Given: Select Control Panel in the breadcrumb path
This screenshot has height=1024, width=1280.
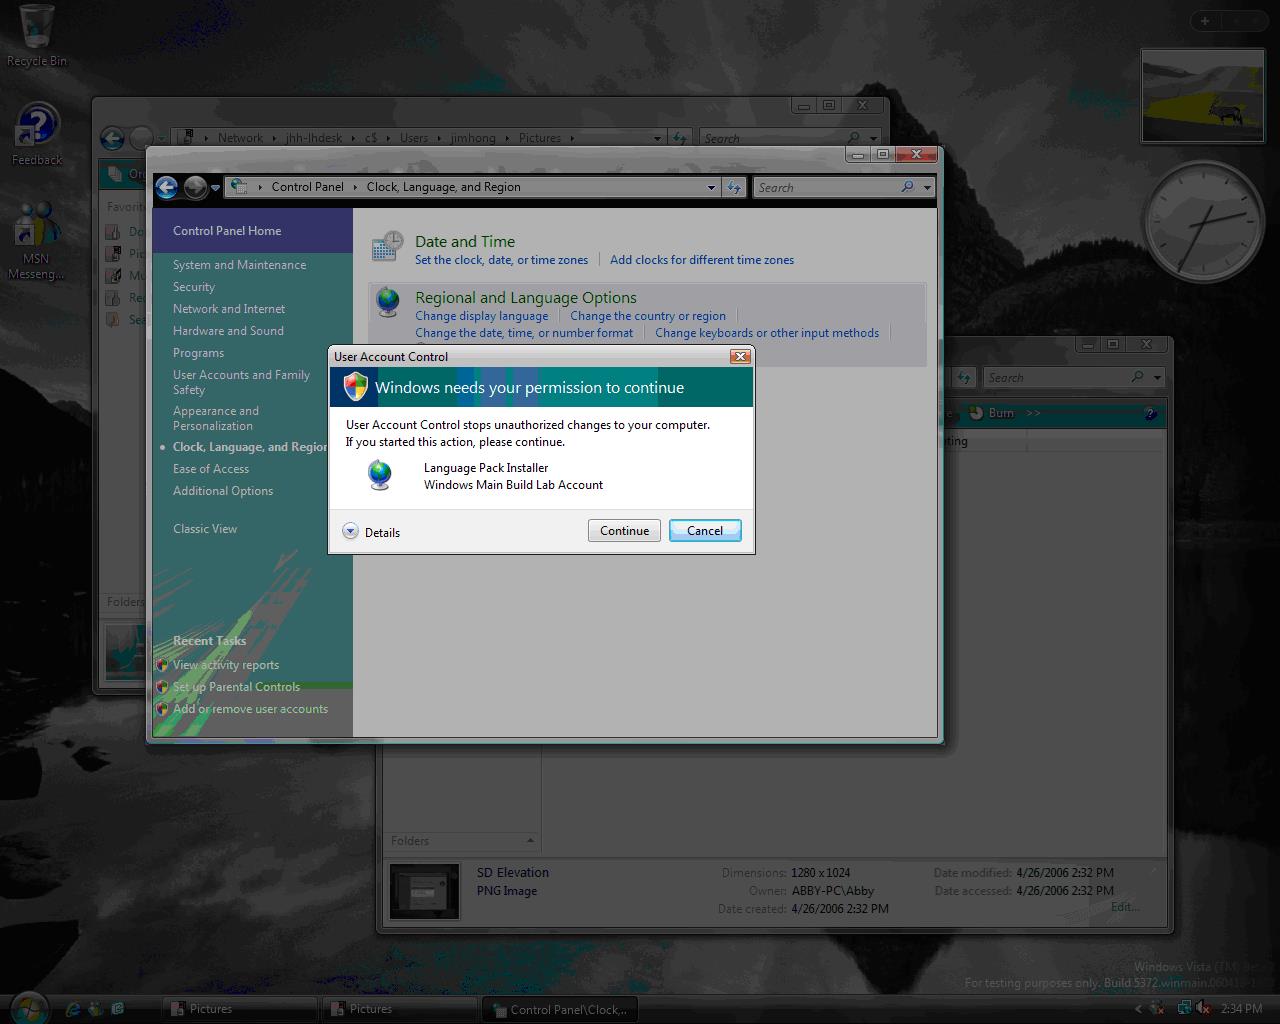Looking at the screenshot, I should tap(307, 187).
